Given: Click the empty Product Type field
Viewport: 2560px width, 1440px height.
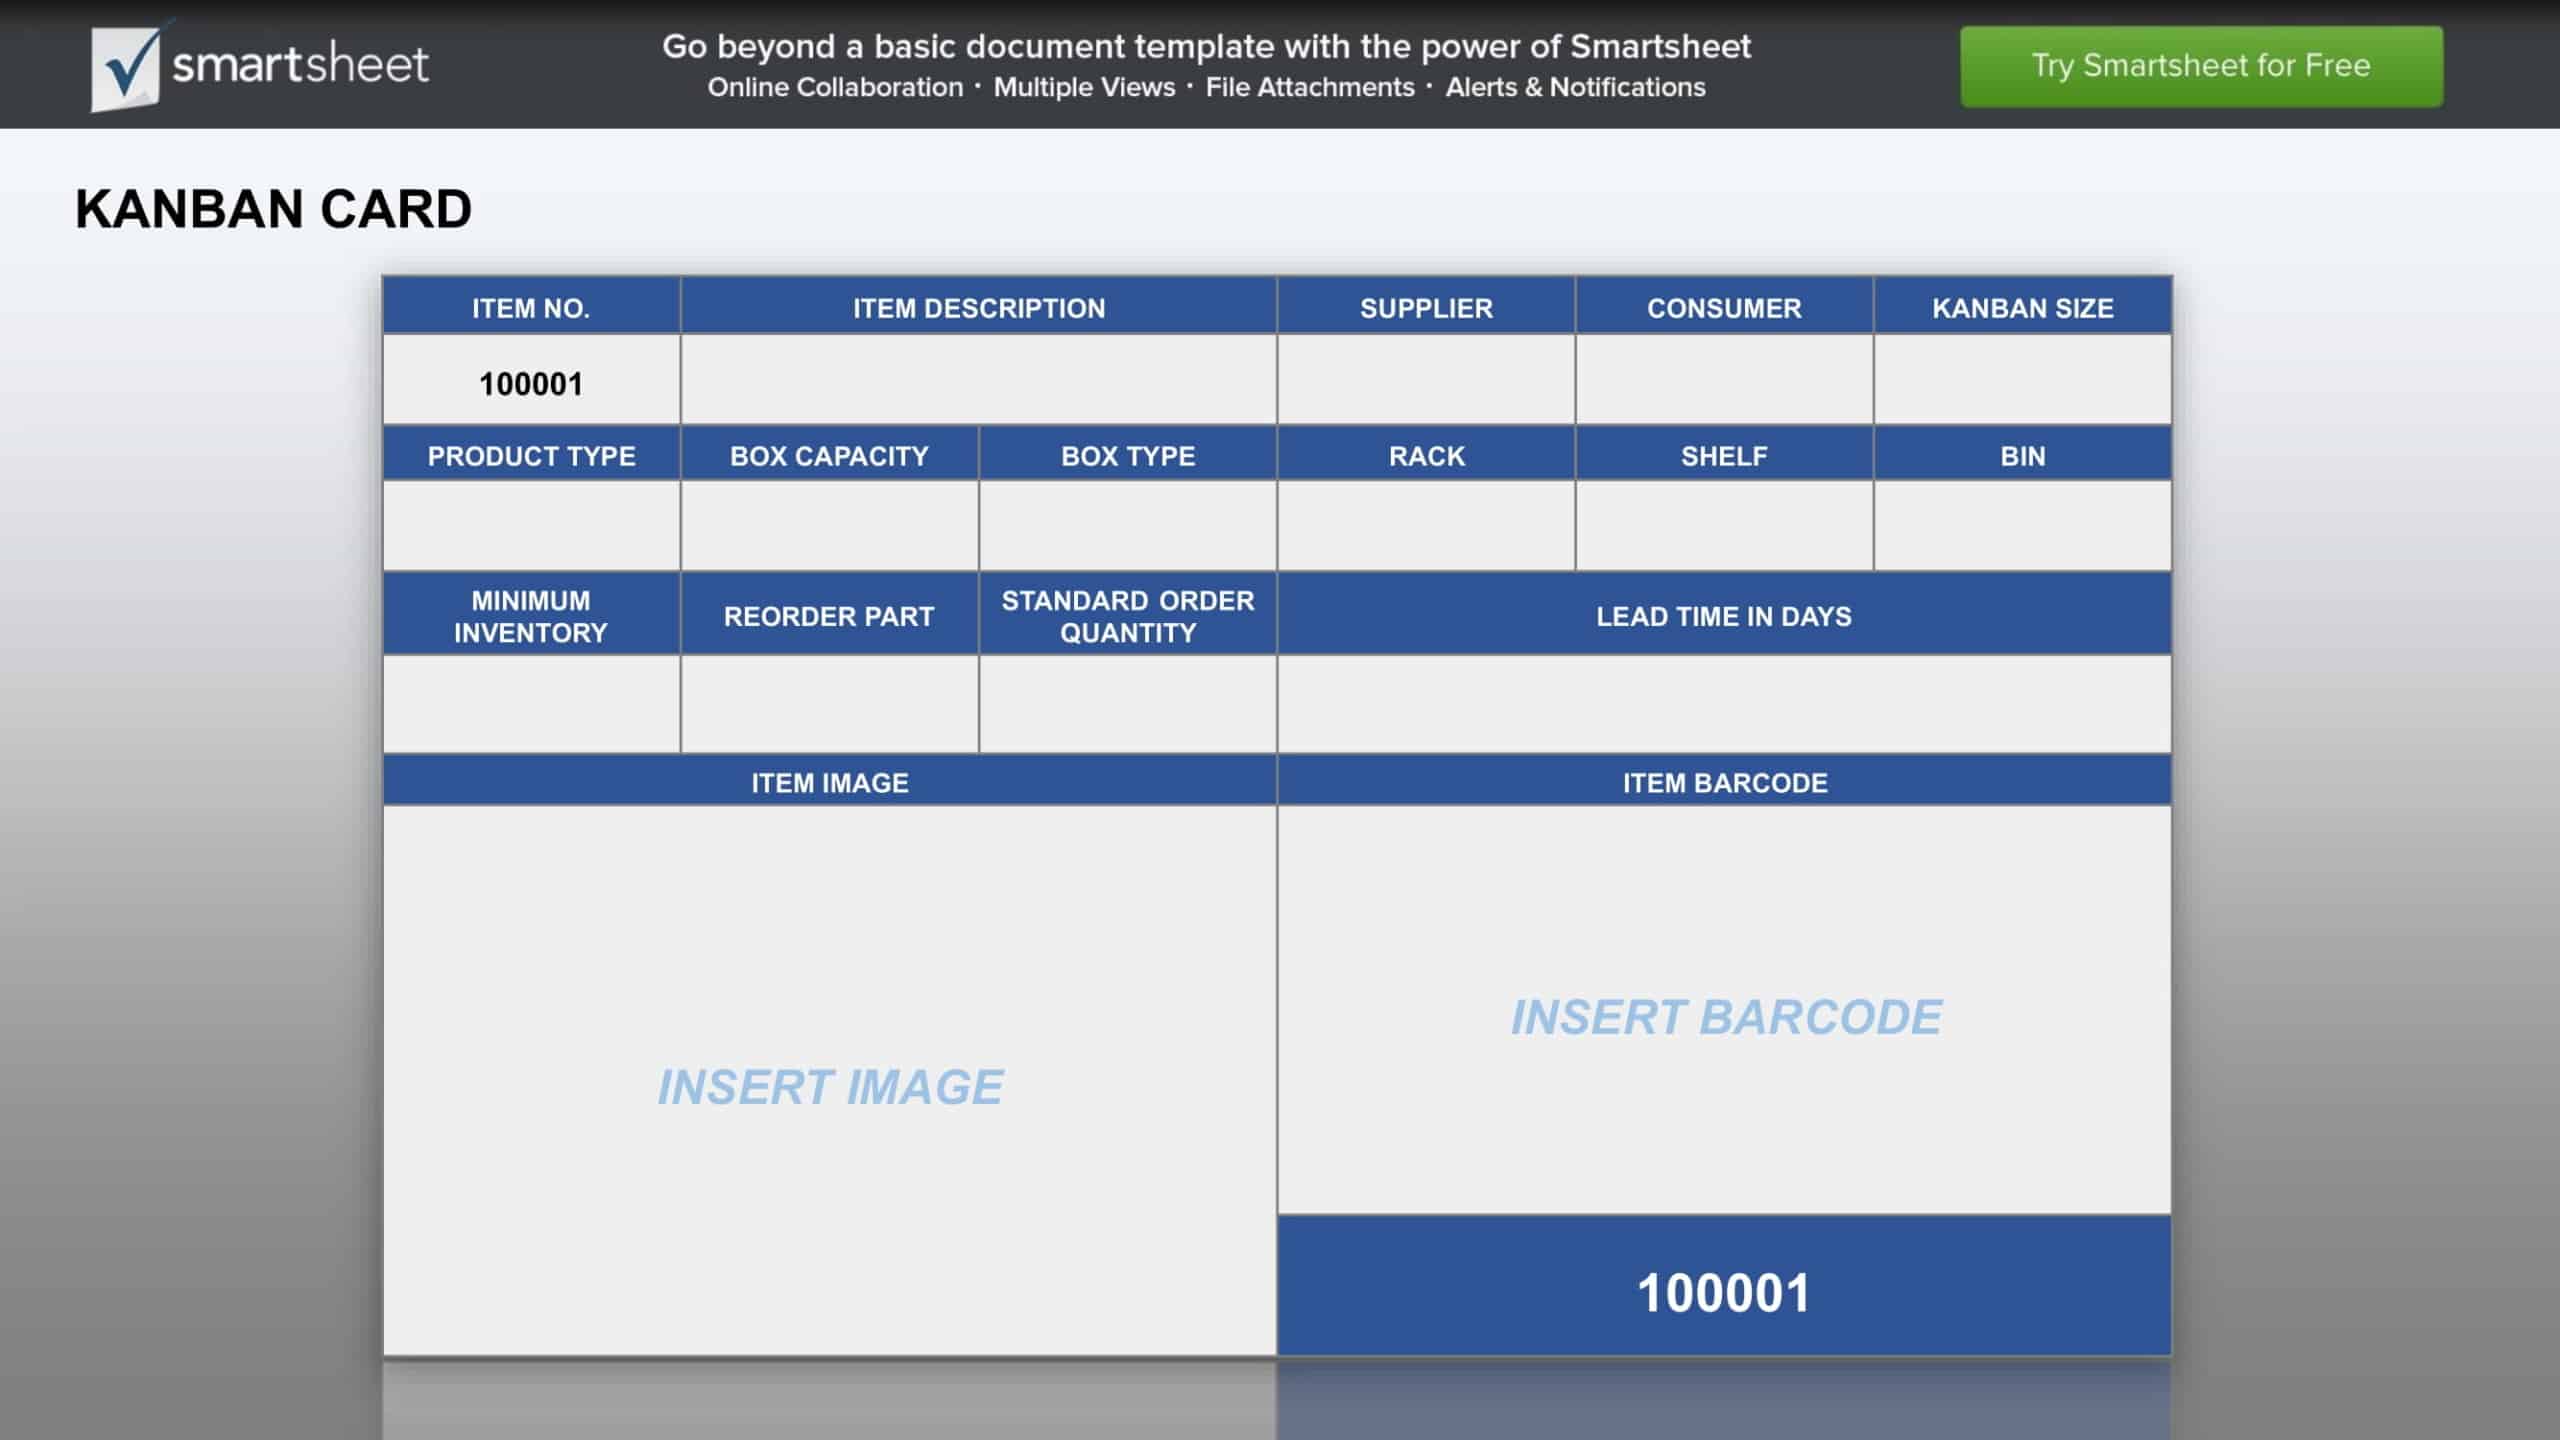Looking at the screenshot, I should click(x=531, y=526).
